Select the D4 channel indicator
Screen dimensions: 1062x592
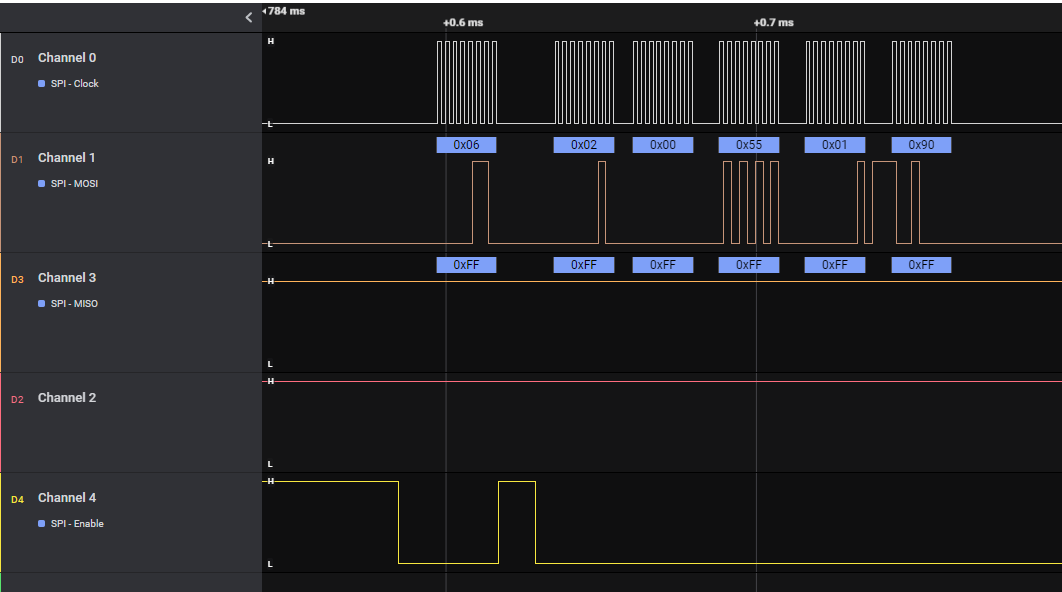16,499
